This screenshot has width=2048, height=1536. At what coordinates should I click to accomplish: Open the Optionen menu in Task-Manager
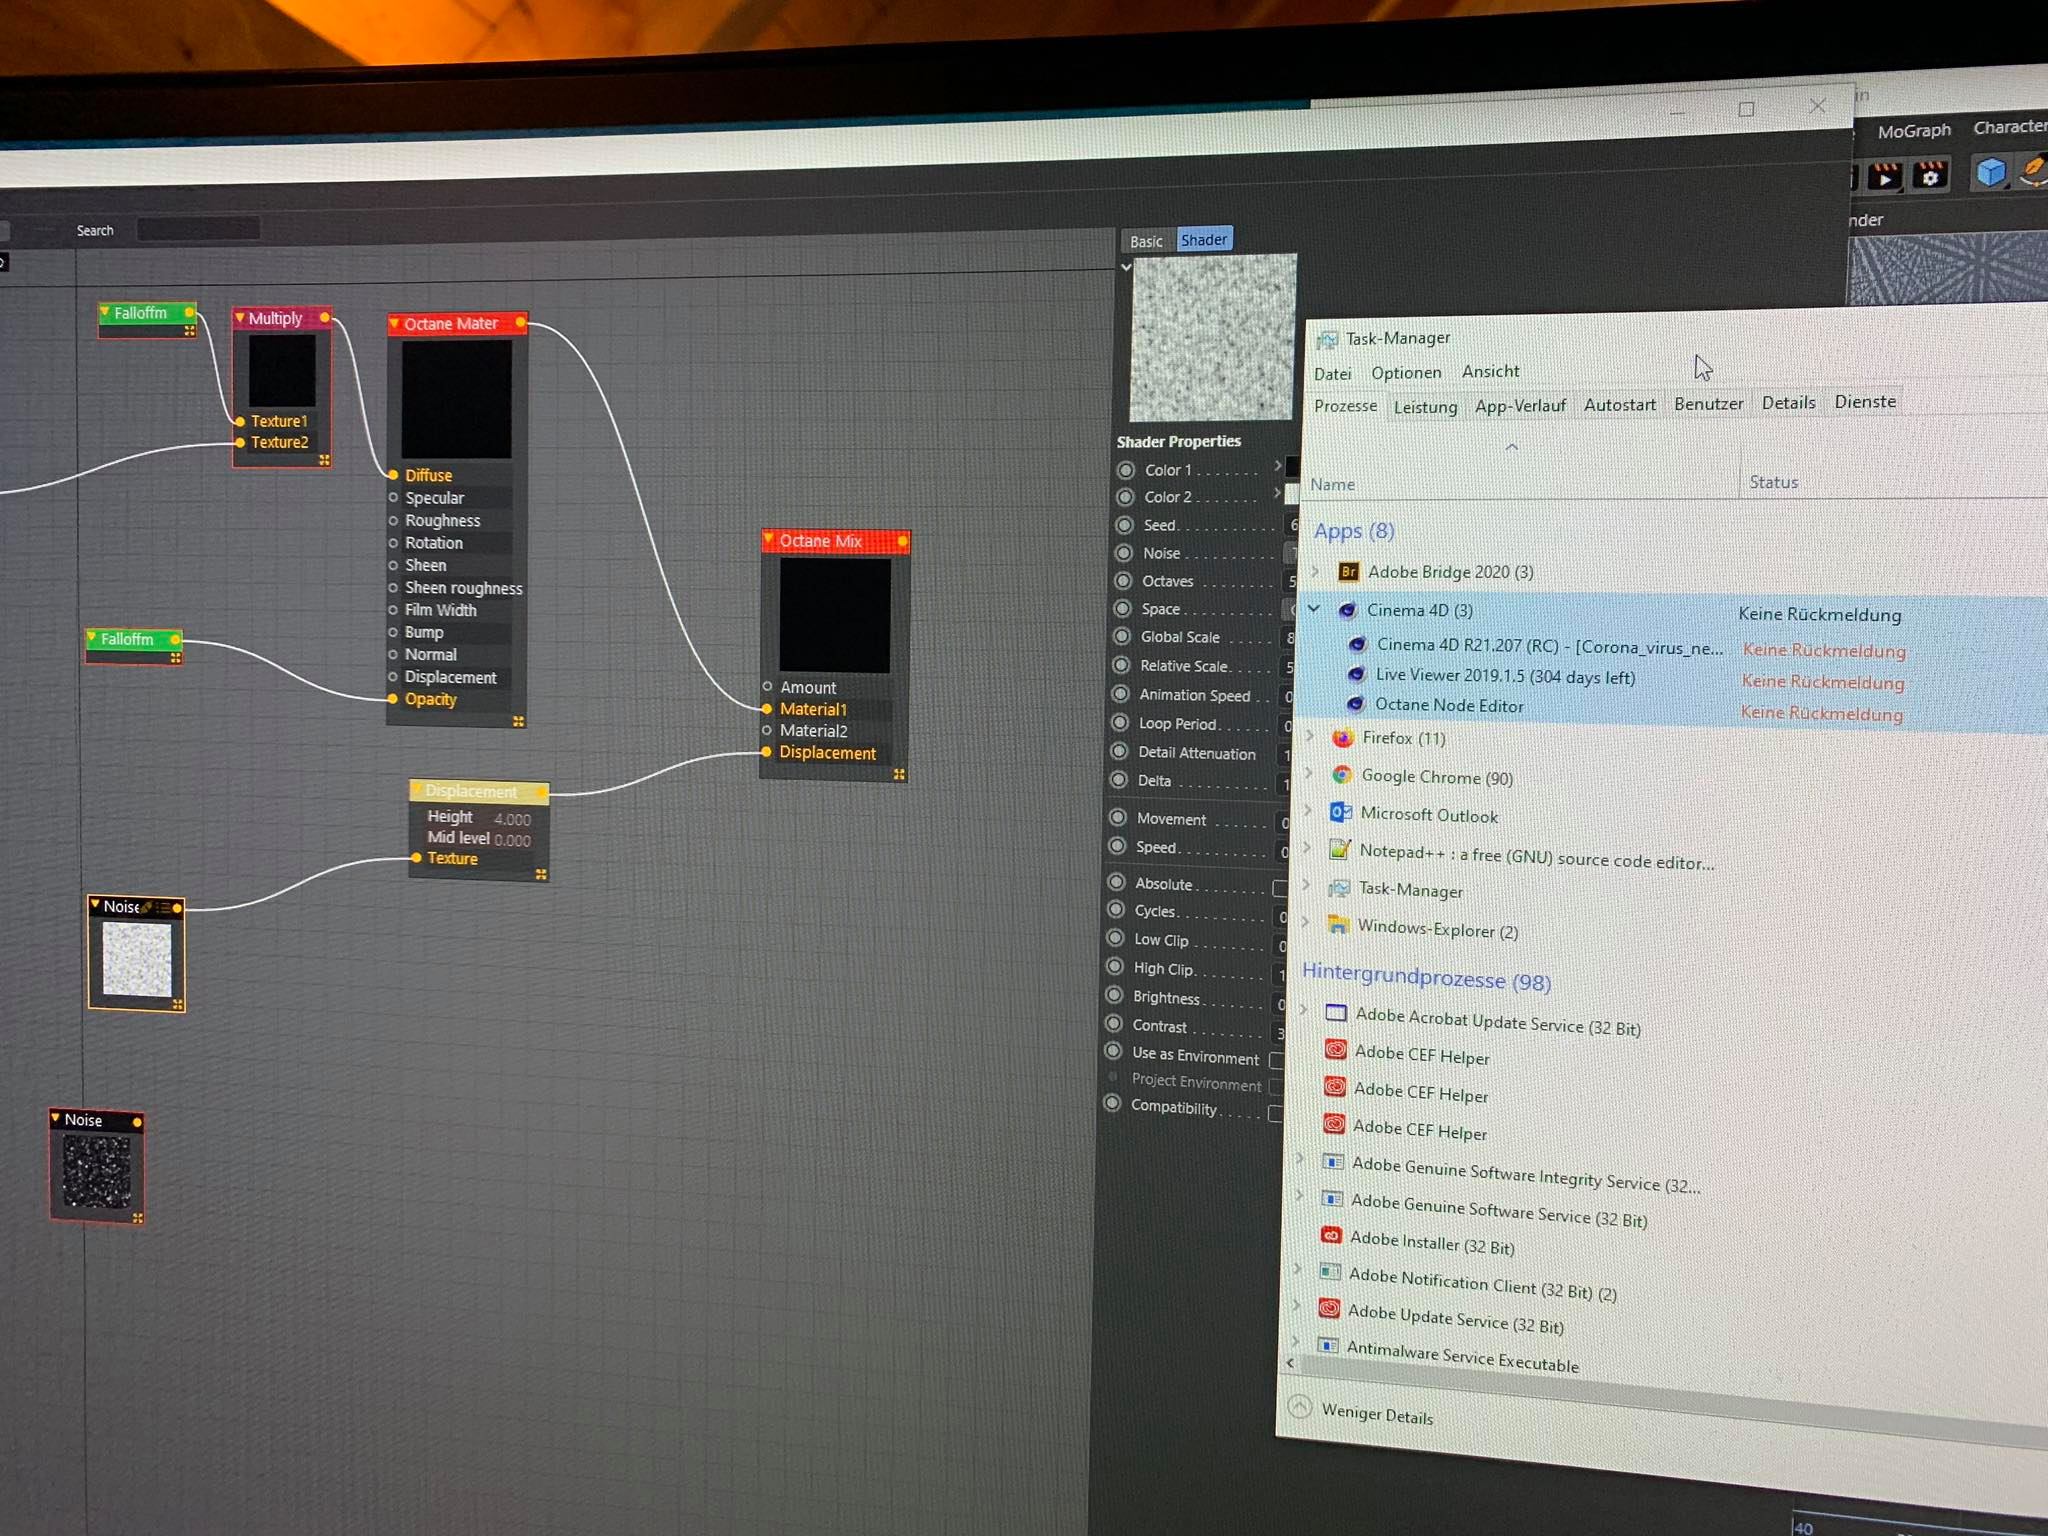1406,373
